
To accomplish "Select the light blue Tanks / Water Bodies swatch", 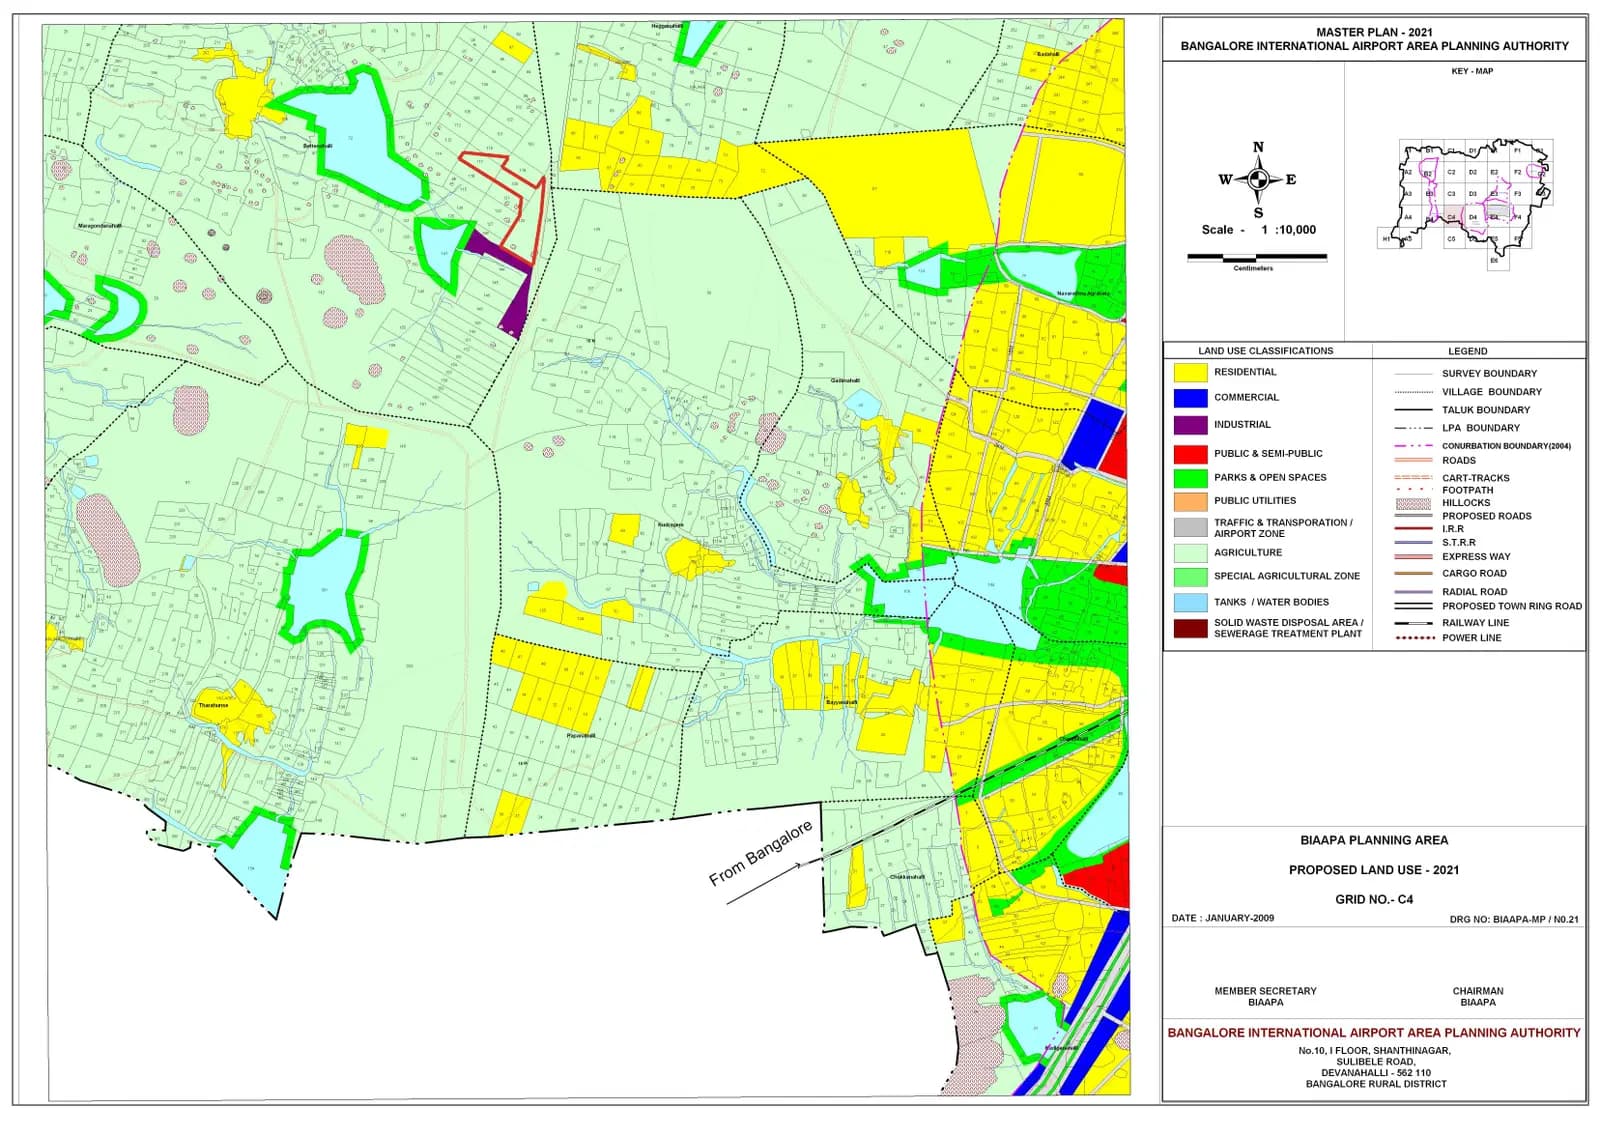I will 1190,603.
